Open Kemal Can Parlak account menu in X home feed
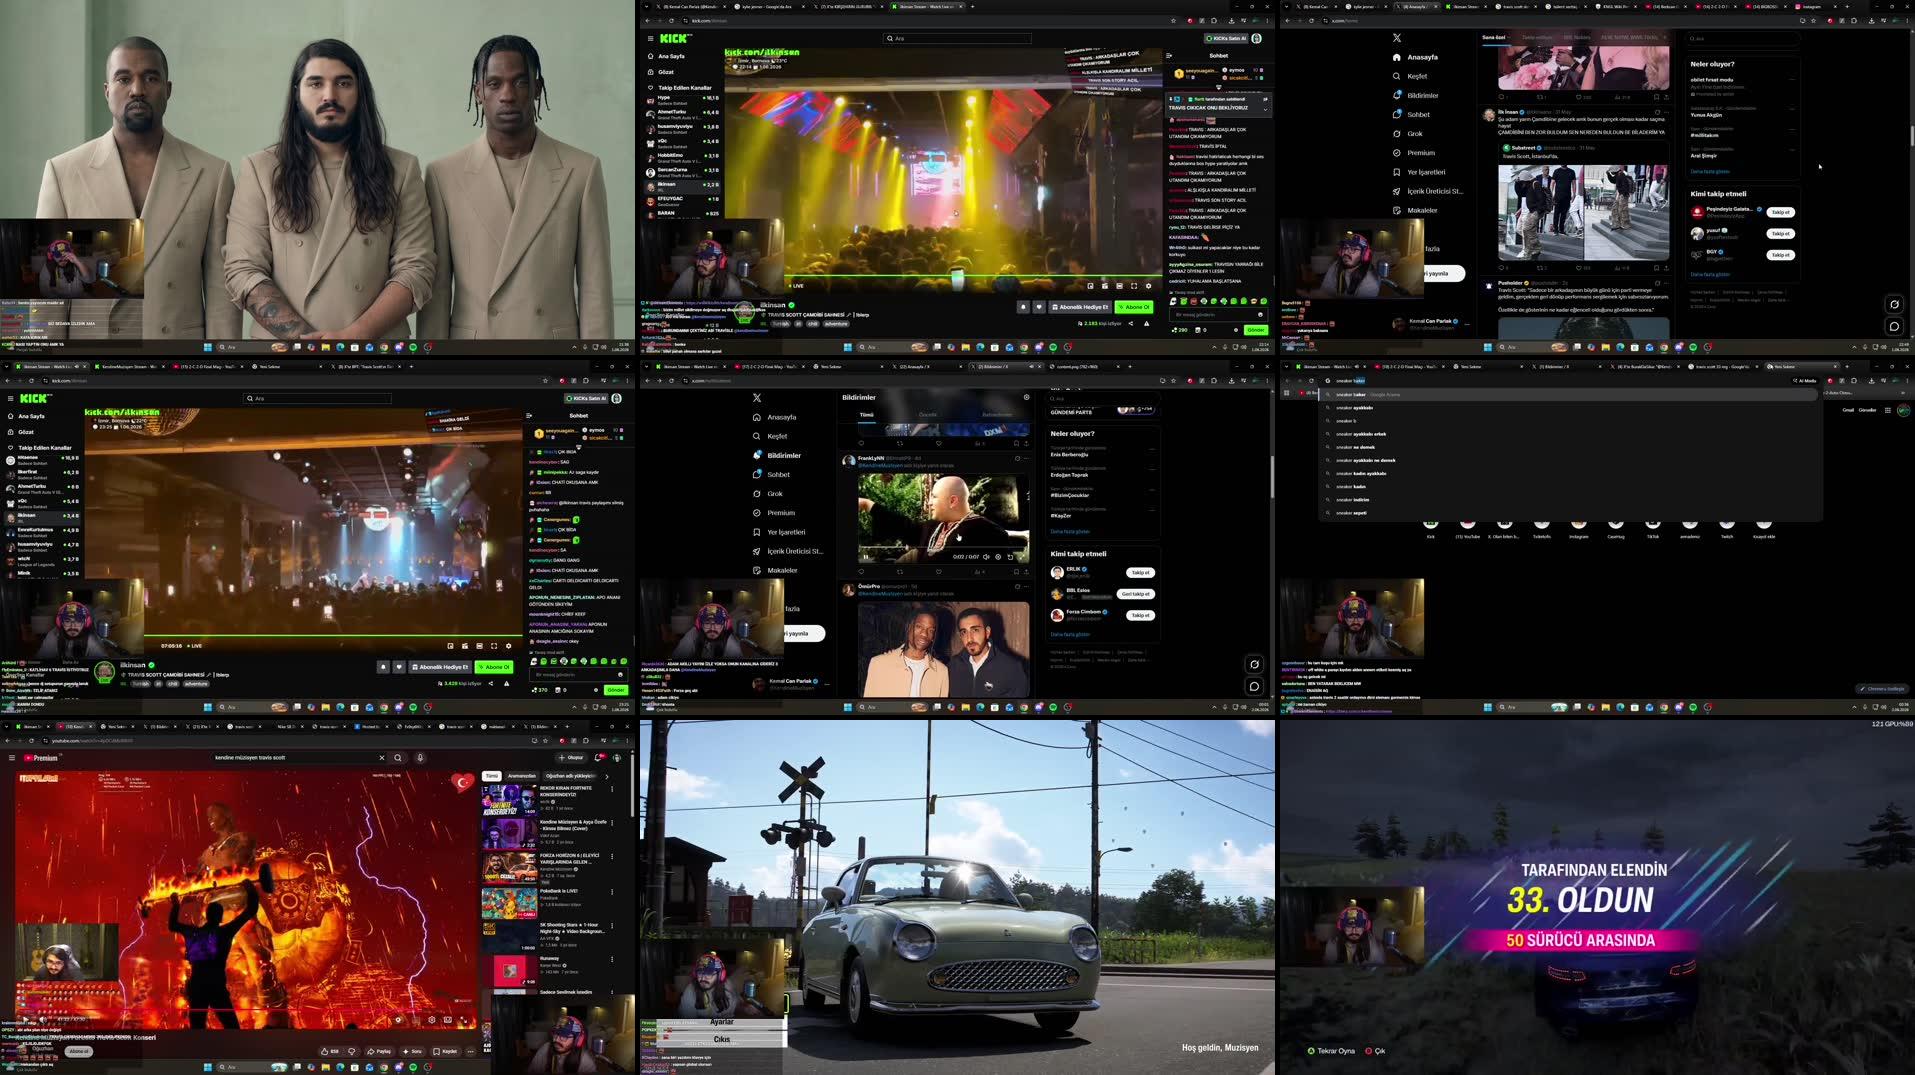1915x1075 pixels. coord(1430,323)
